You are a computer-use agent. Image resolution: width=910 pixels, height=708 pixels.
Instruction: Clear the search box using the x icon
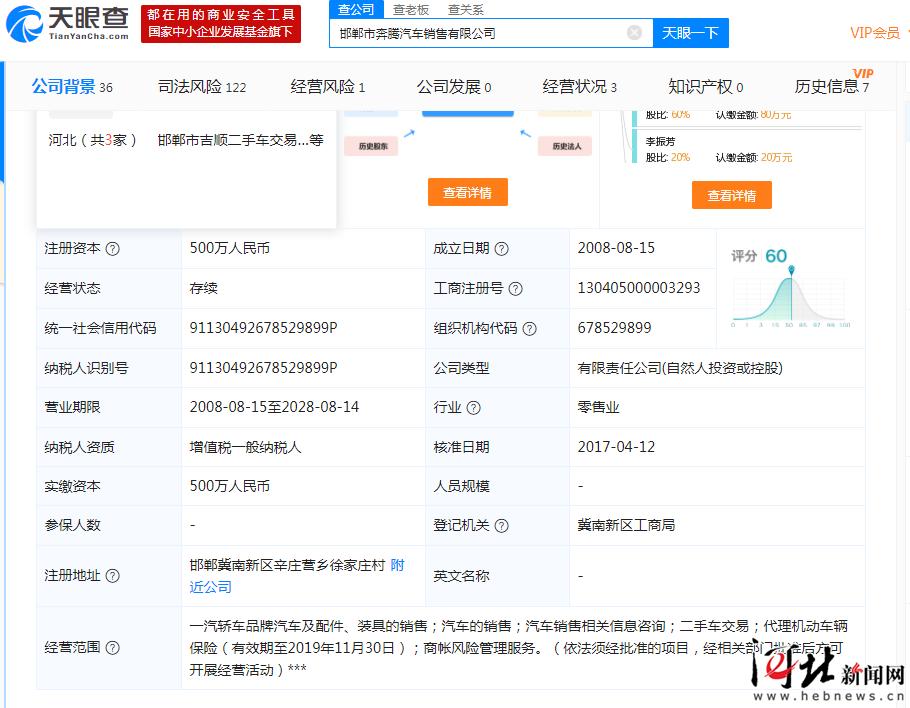coord(635,33)
